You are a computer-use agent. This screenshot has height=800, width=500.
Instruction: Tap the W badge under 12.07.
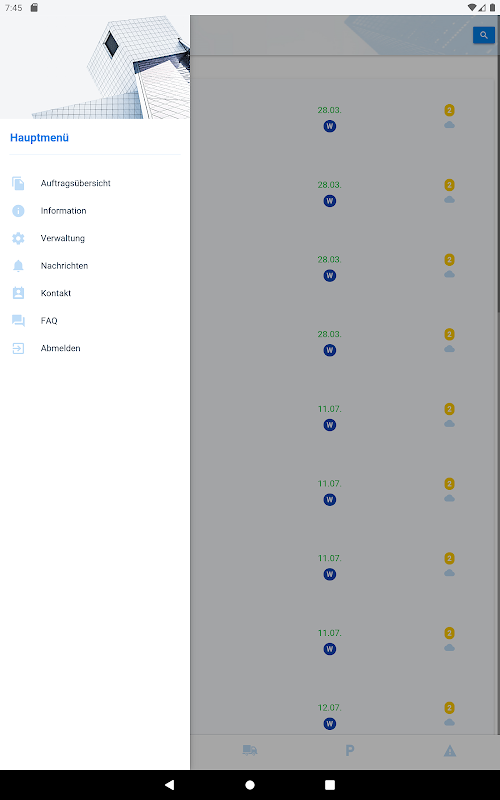pos(330,723)
